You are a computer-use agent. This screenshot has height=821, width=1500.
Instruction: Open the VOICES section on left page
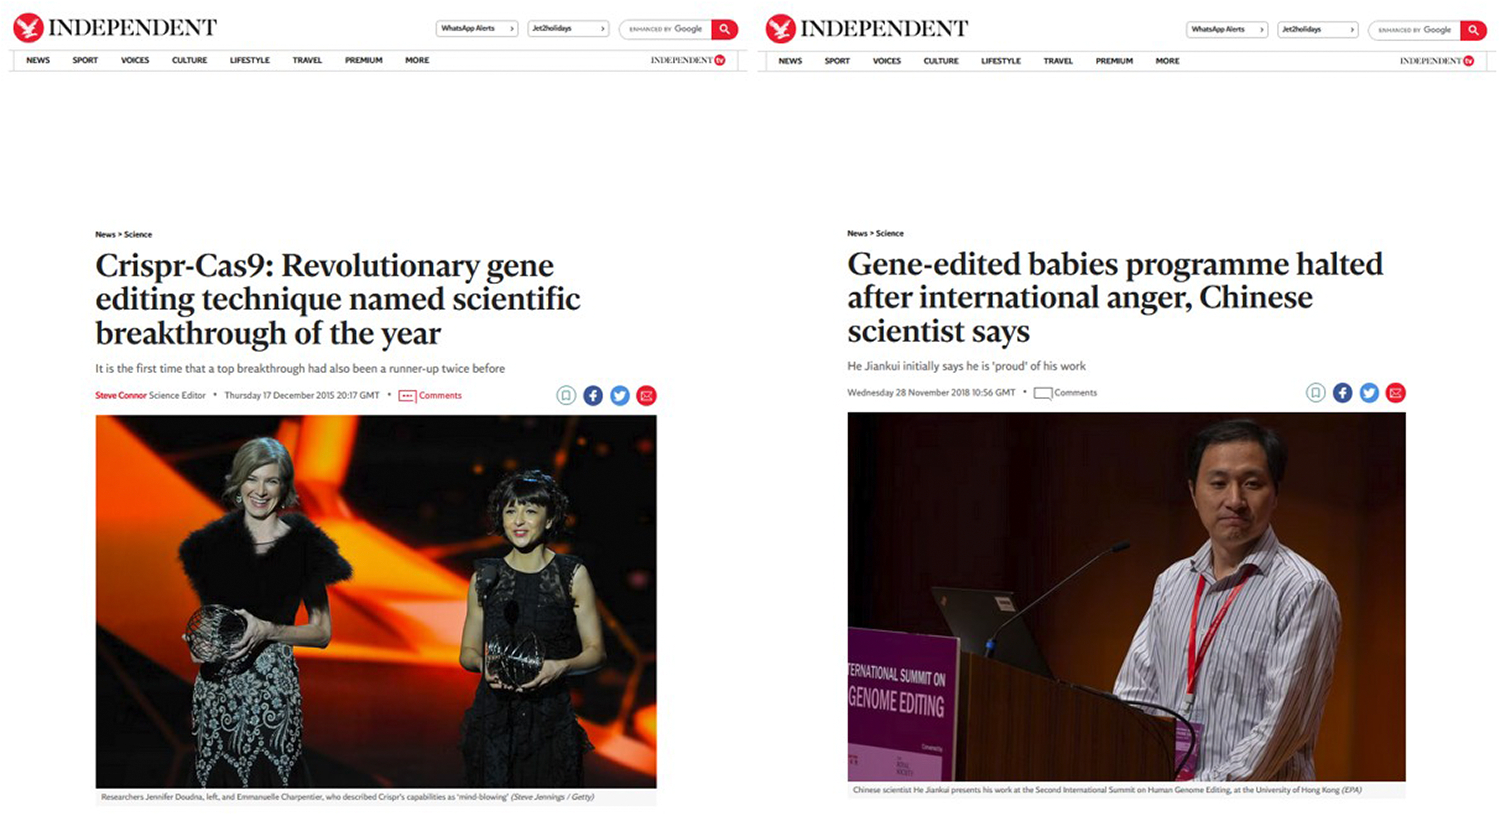pyautogui.click(x=135, y=61)
